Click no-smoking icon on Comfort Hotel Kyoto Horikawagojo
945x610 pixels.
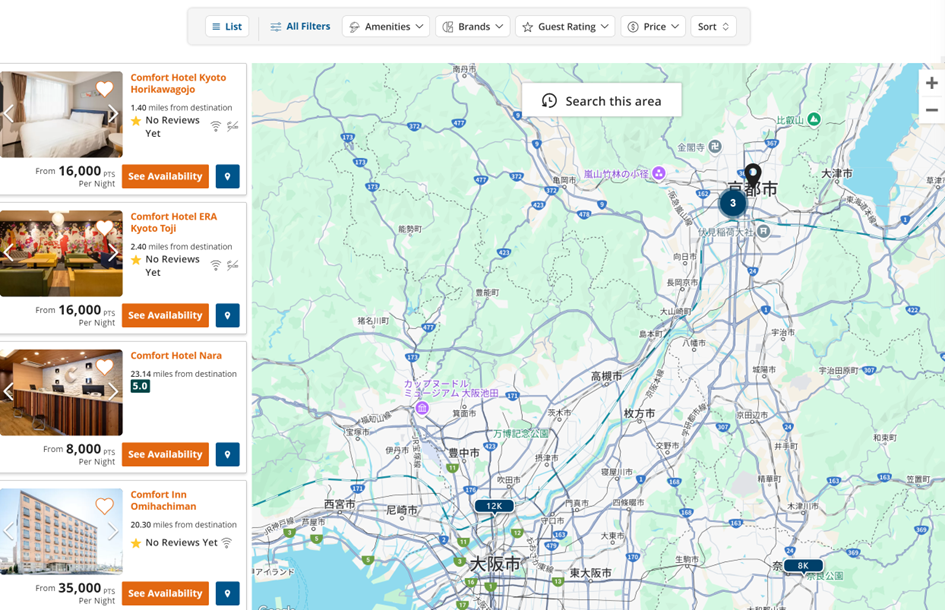[233, 126]
